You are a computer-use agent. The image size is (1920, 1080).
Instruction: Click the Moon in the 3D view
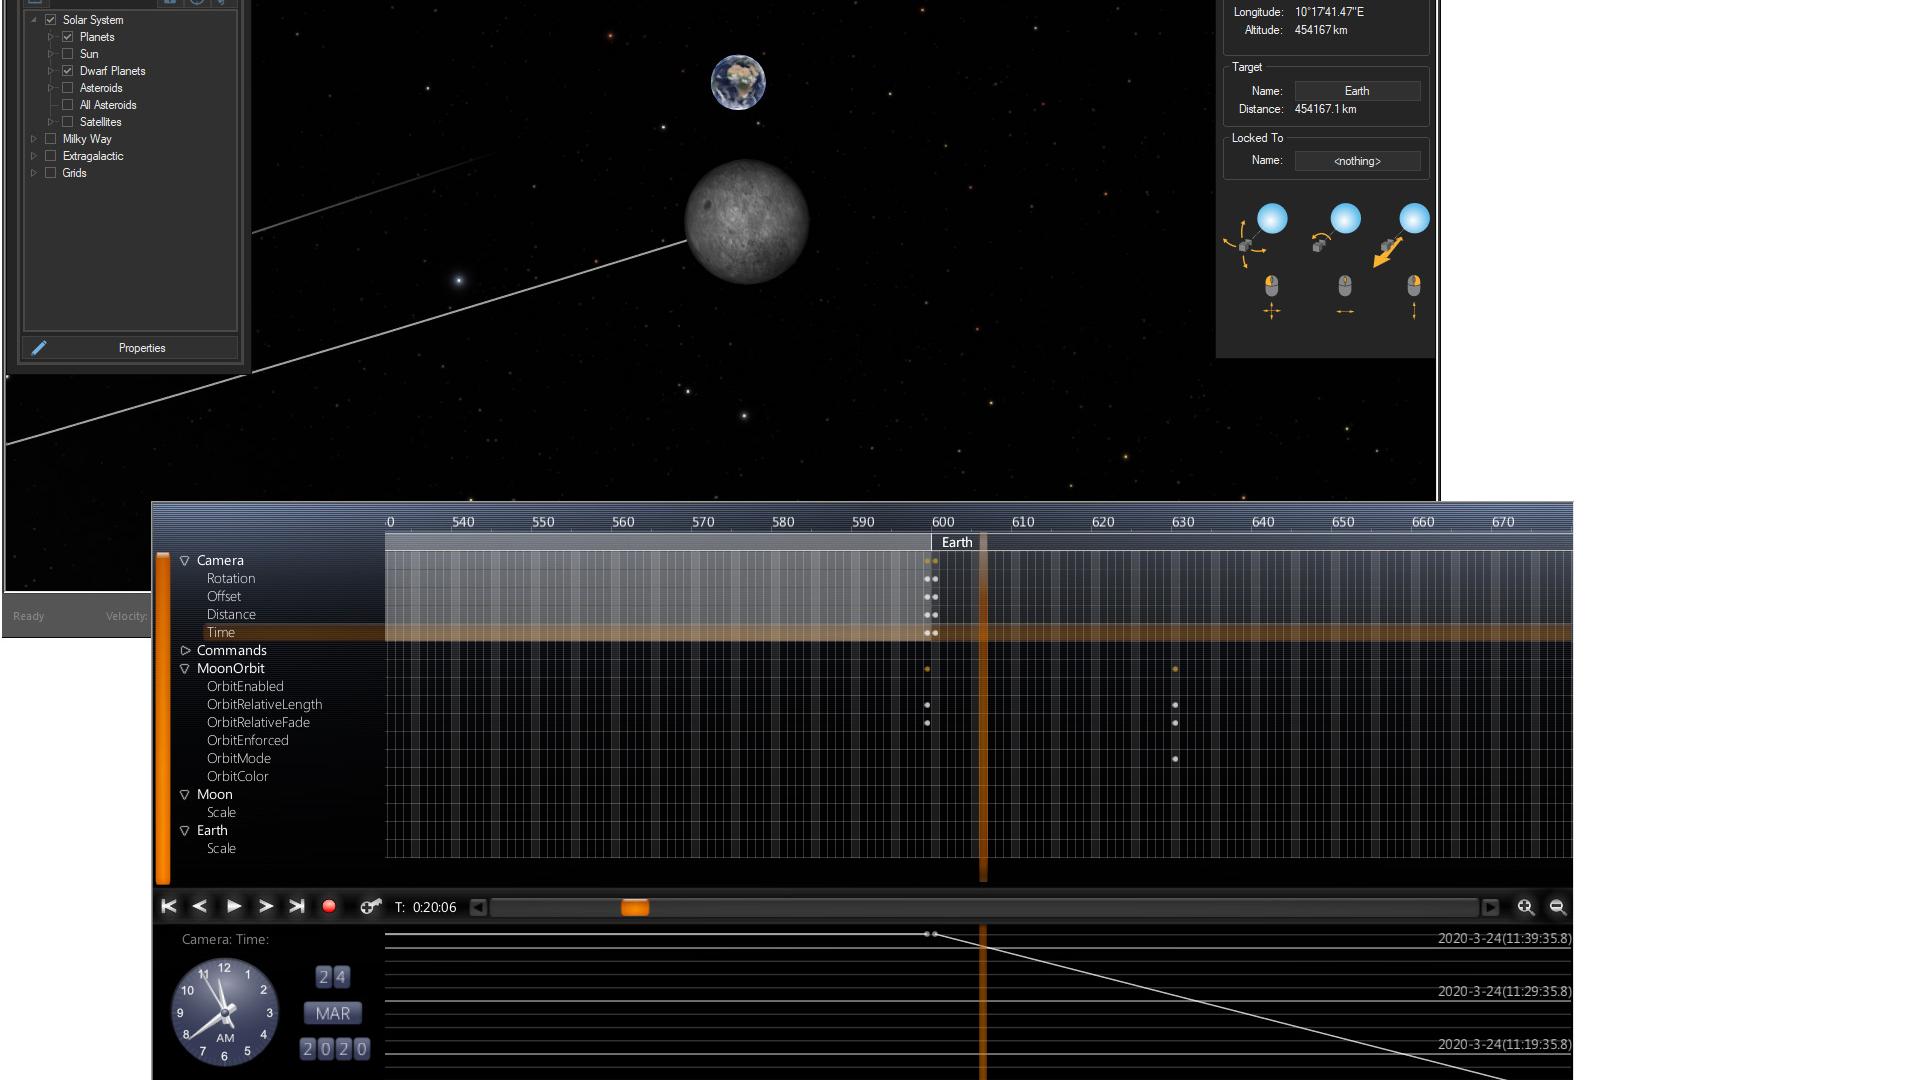point(746,222)
